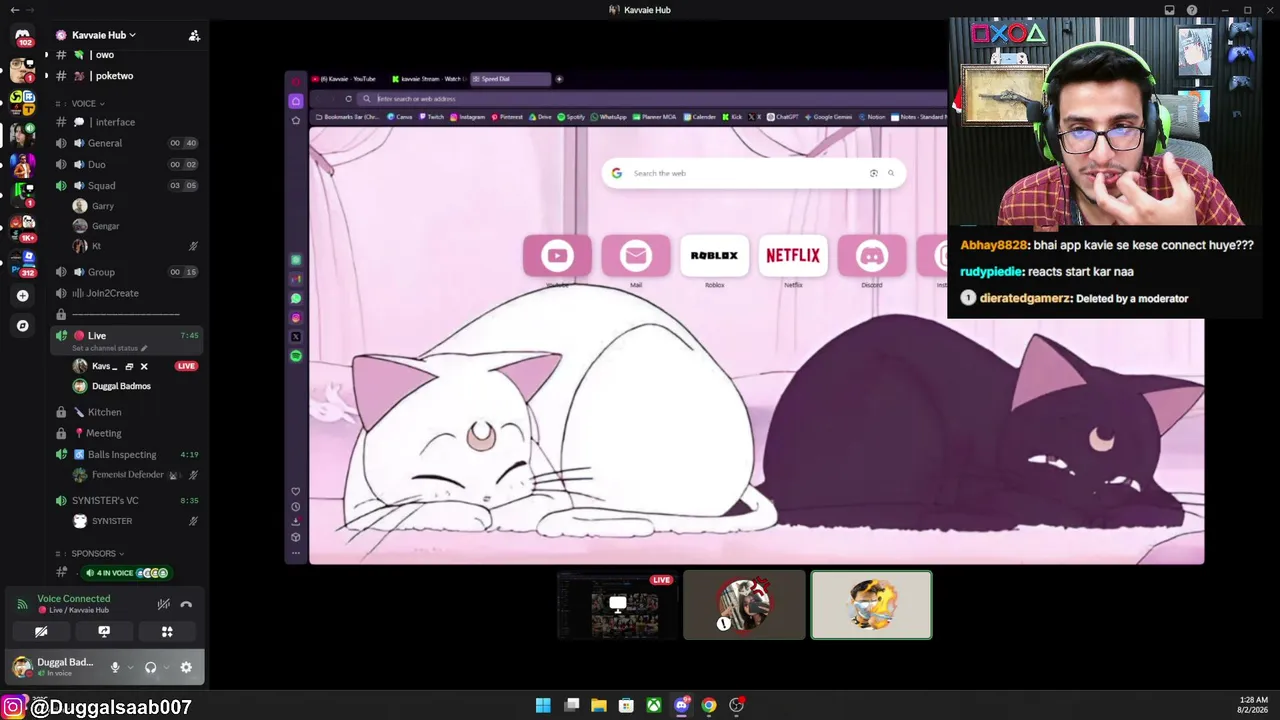Go back with the Discord back arrow
This screenshot has width=1280, height=720.
pos(14,10)
